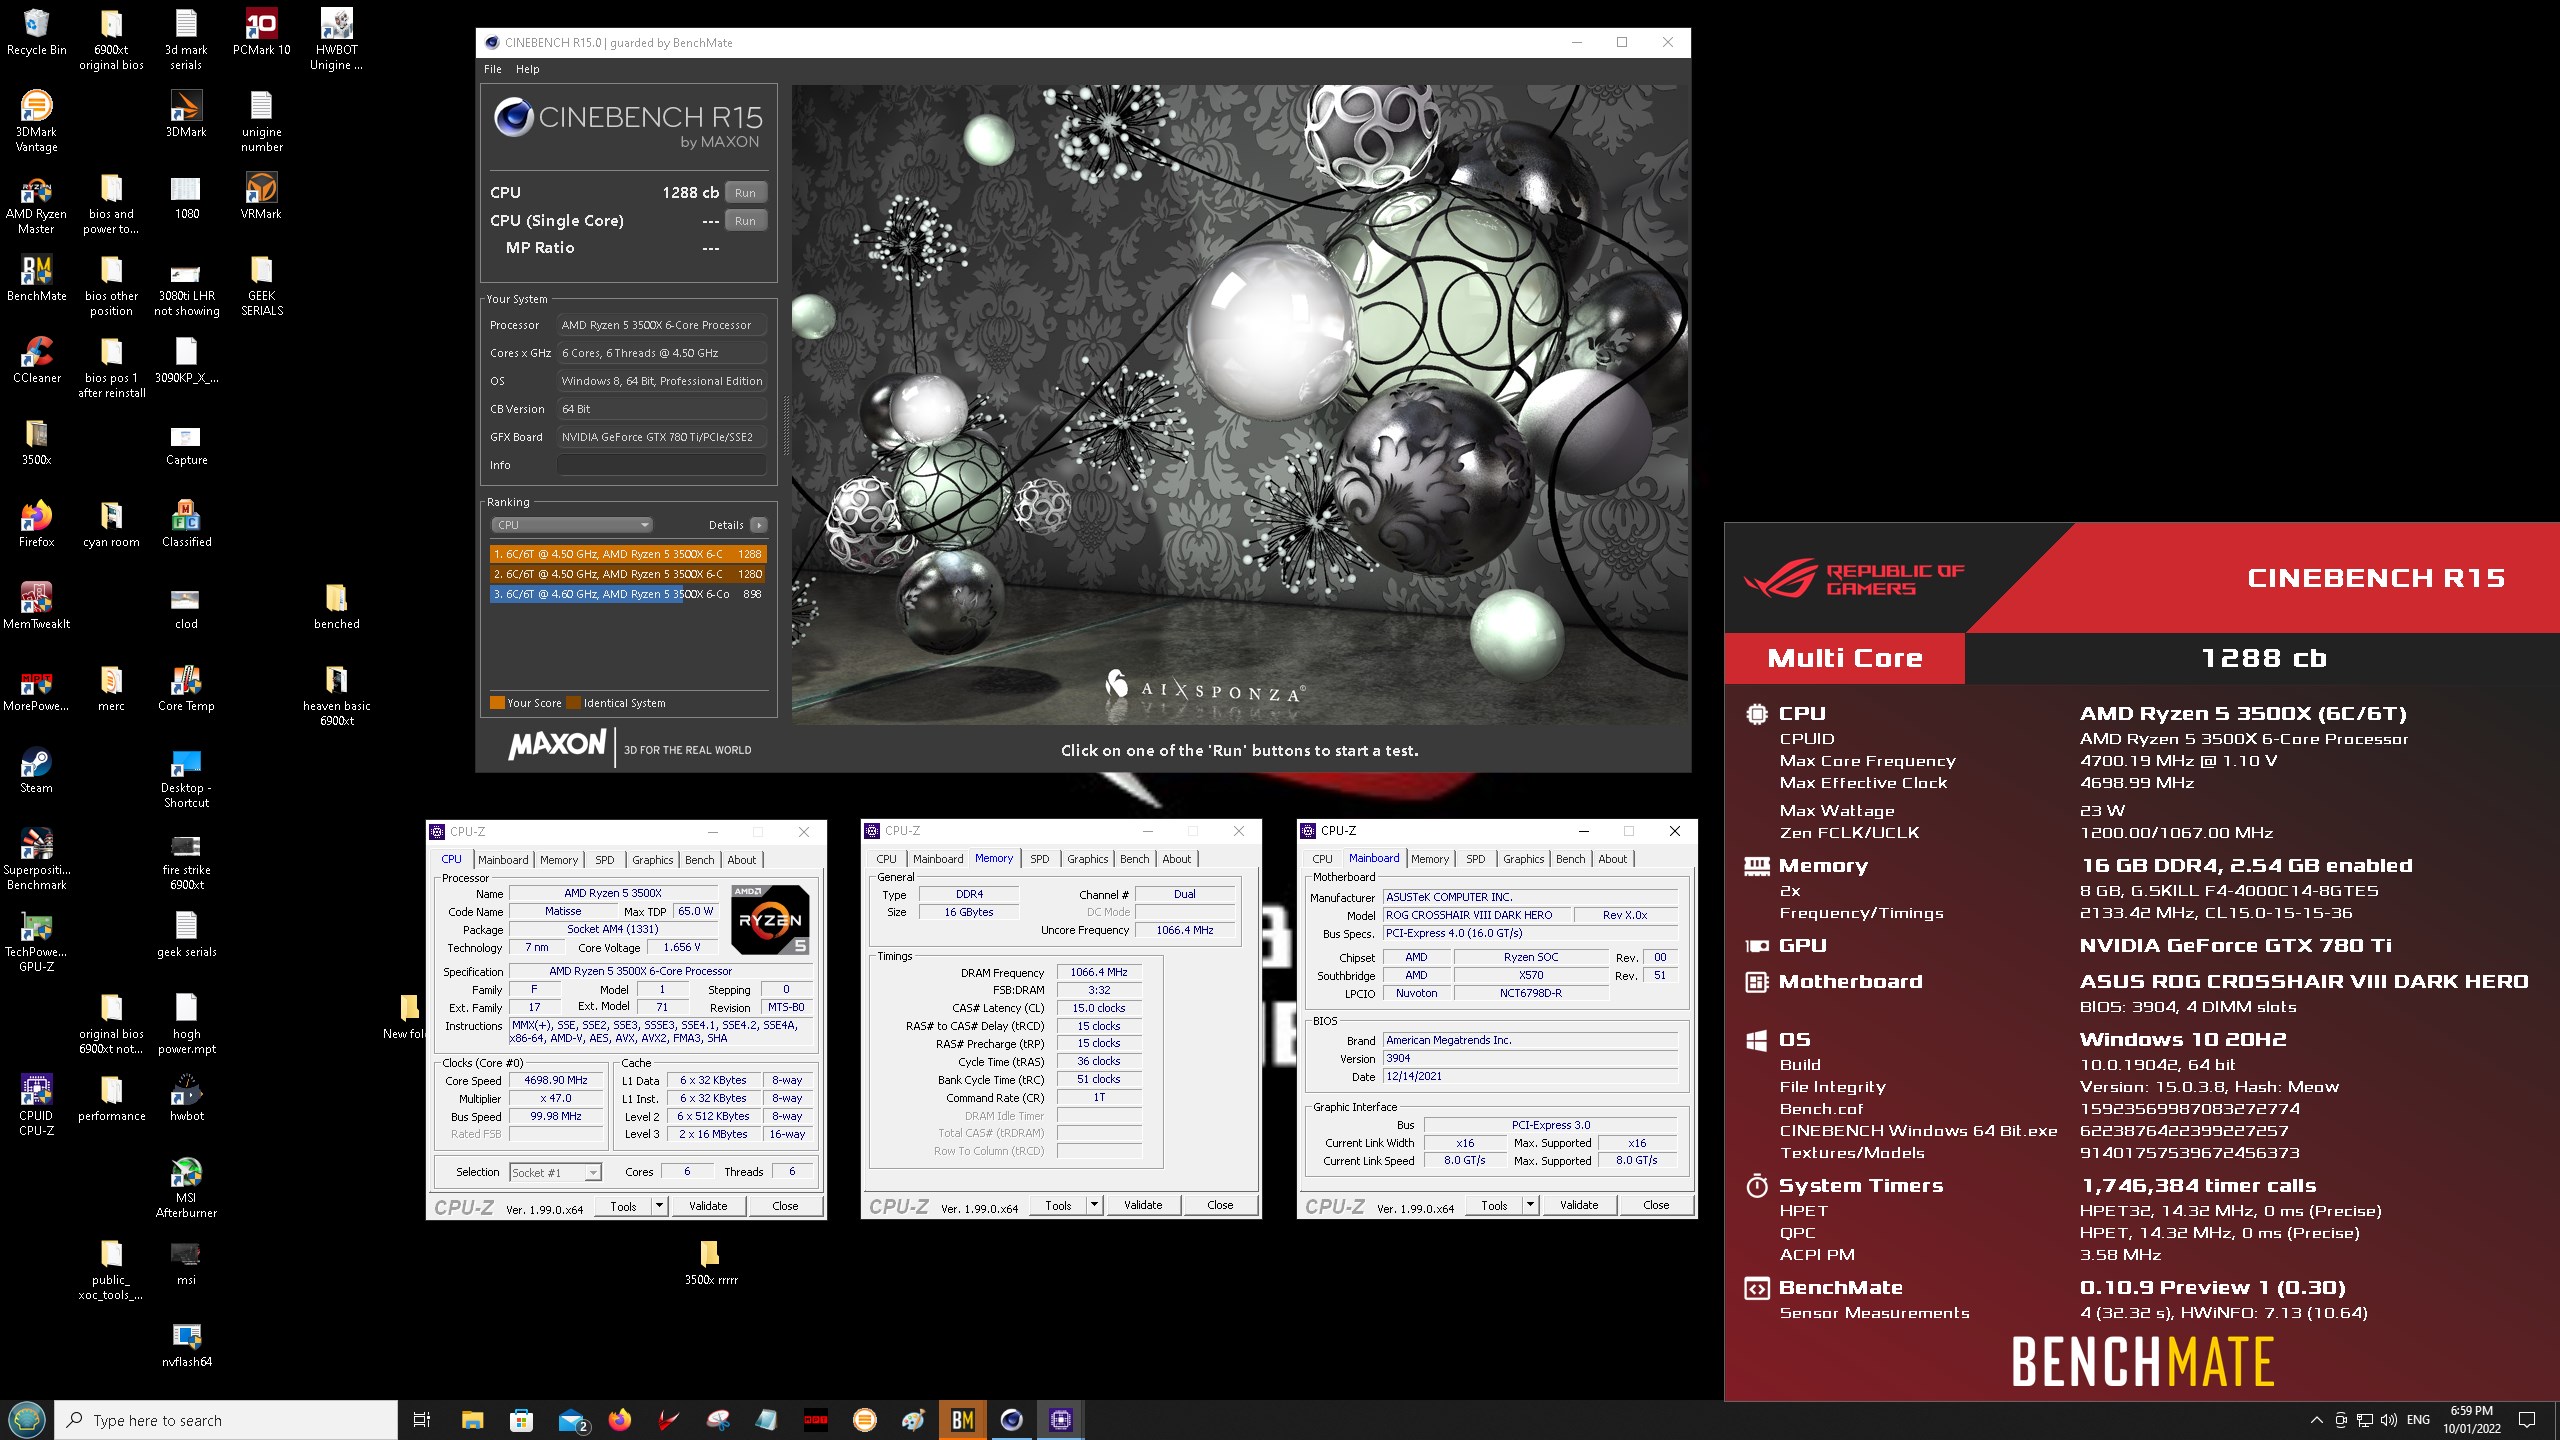
Task: Open the nvflash64 desktop icon
Action: click(x=186, y=1344)
